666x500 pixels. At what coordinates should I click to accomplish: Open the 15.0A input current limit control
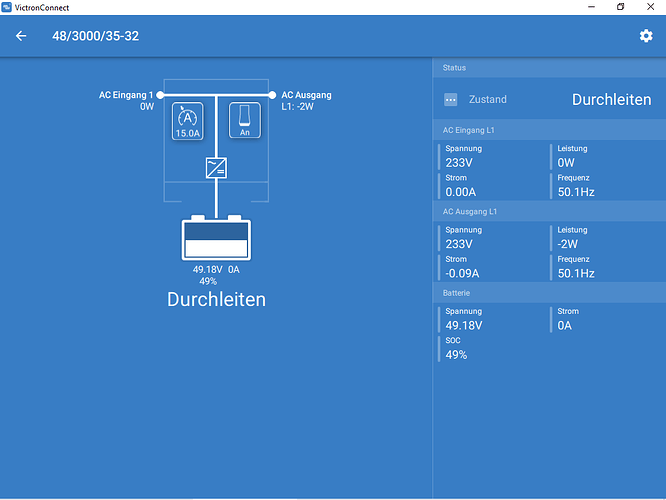point(187,121)
